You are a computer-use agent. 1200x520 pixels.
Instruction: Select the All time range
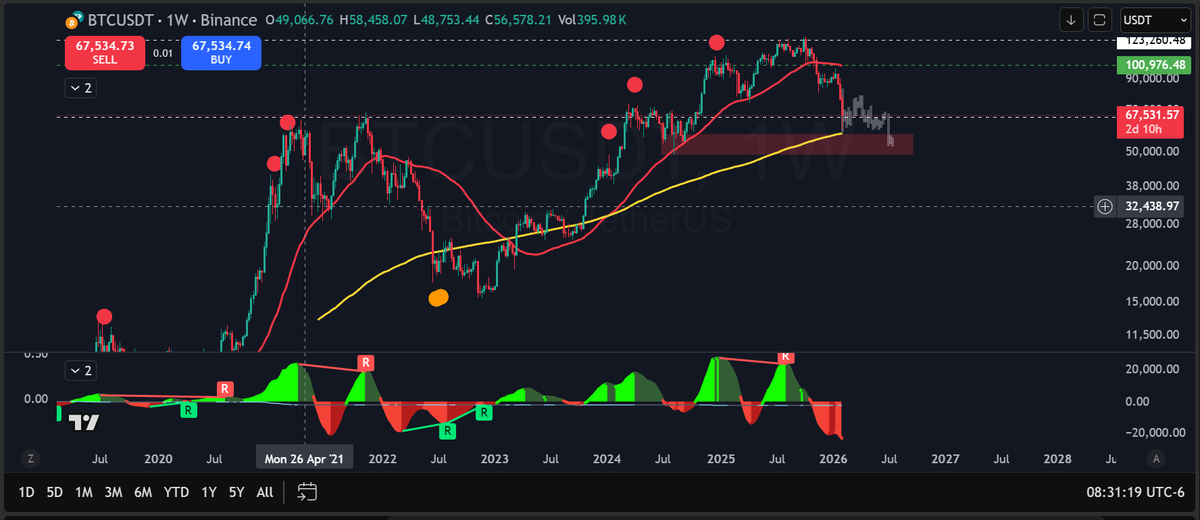click(264, 492)
